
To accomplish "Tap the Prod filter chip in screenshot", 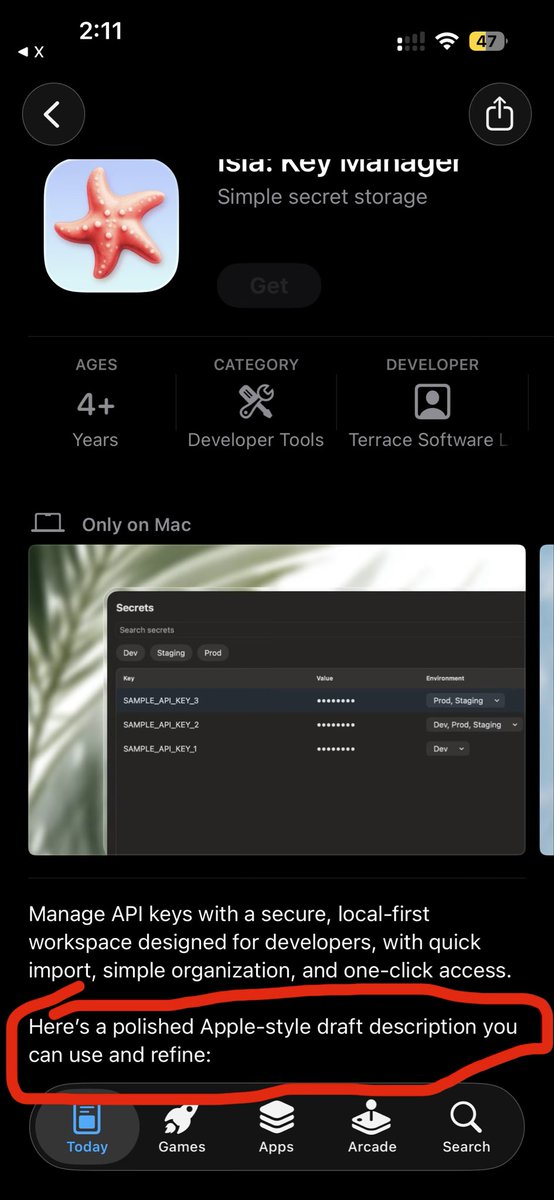I will (213, 652).
